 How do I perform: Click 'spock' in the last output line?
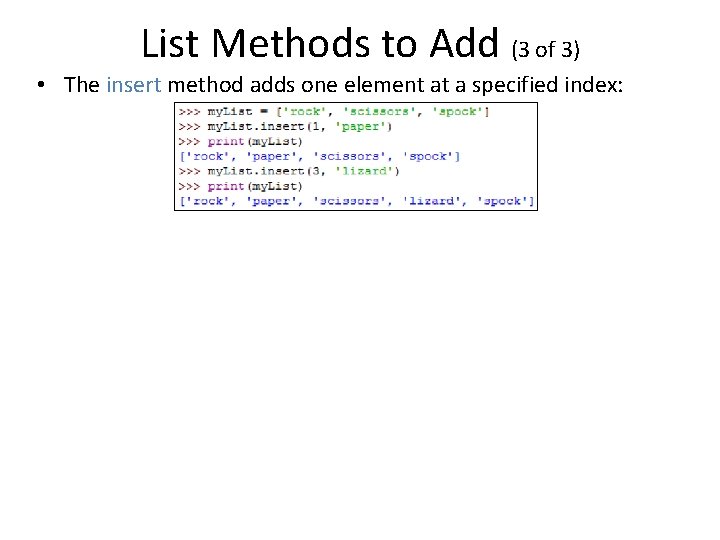[x=502, y=202]
